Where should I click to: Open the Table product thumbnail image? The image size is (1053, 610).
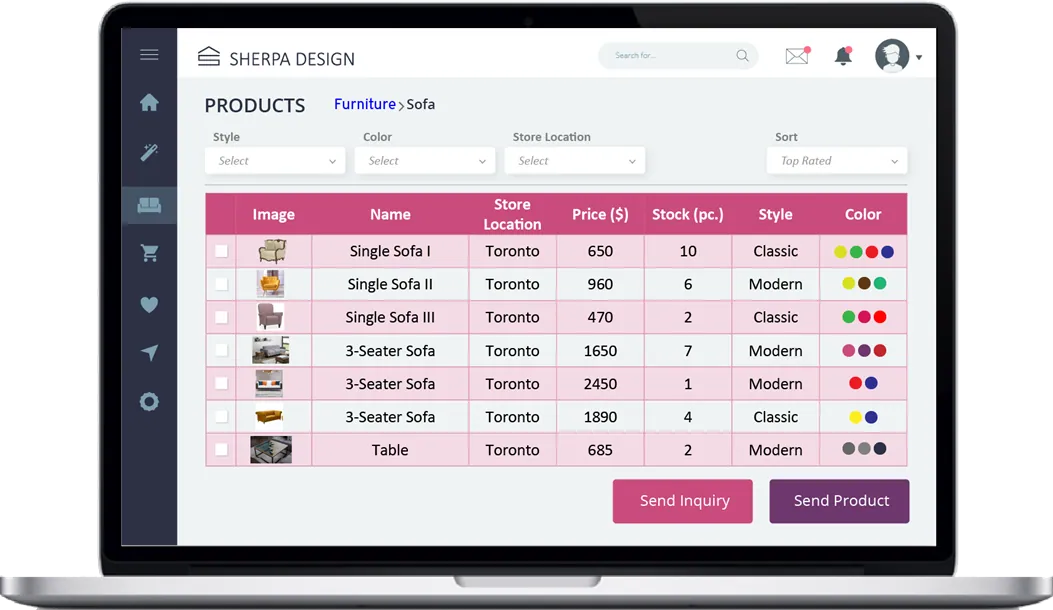271,449
